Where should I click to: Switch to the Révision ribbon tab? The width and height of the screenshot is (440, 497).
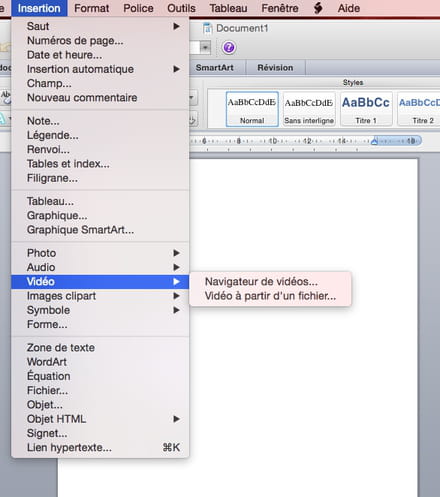(275, 68)
